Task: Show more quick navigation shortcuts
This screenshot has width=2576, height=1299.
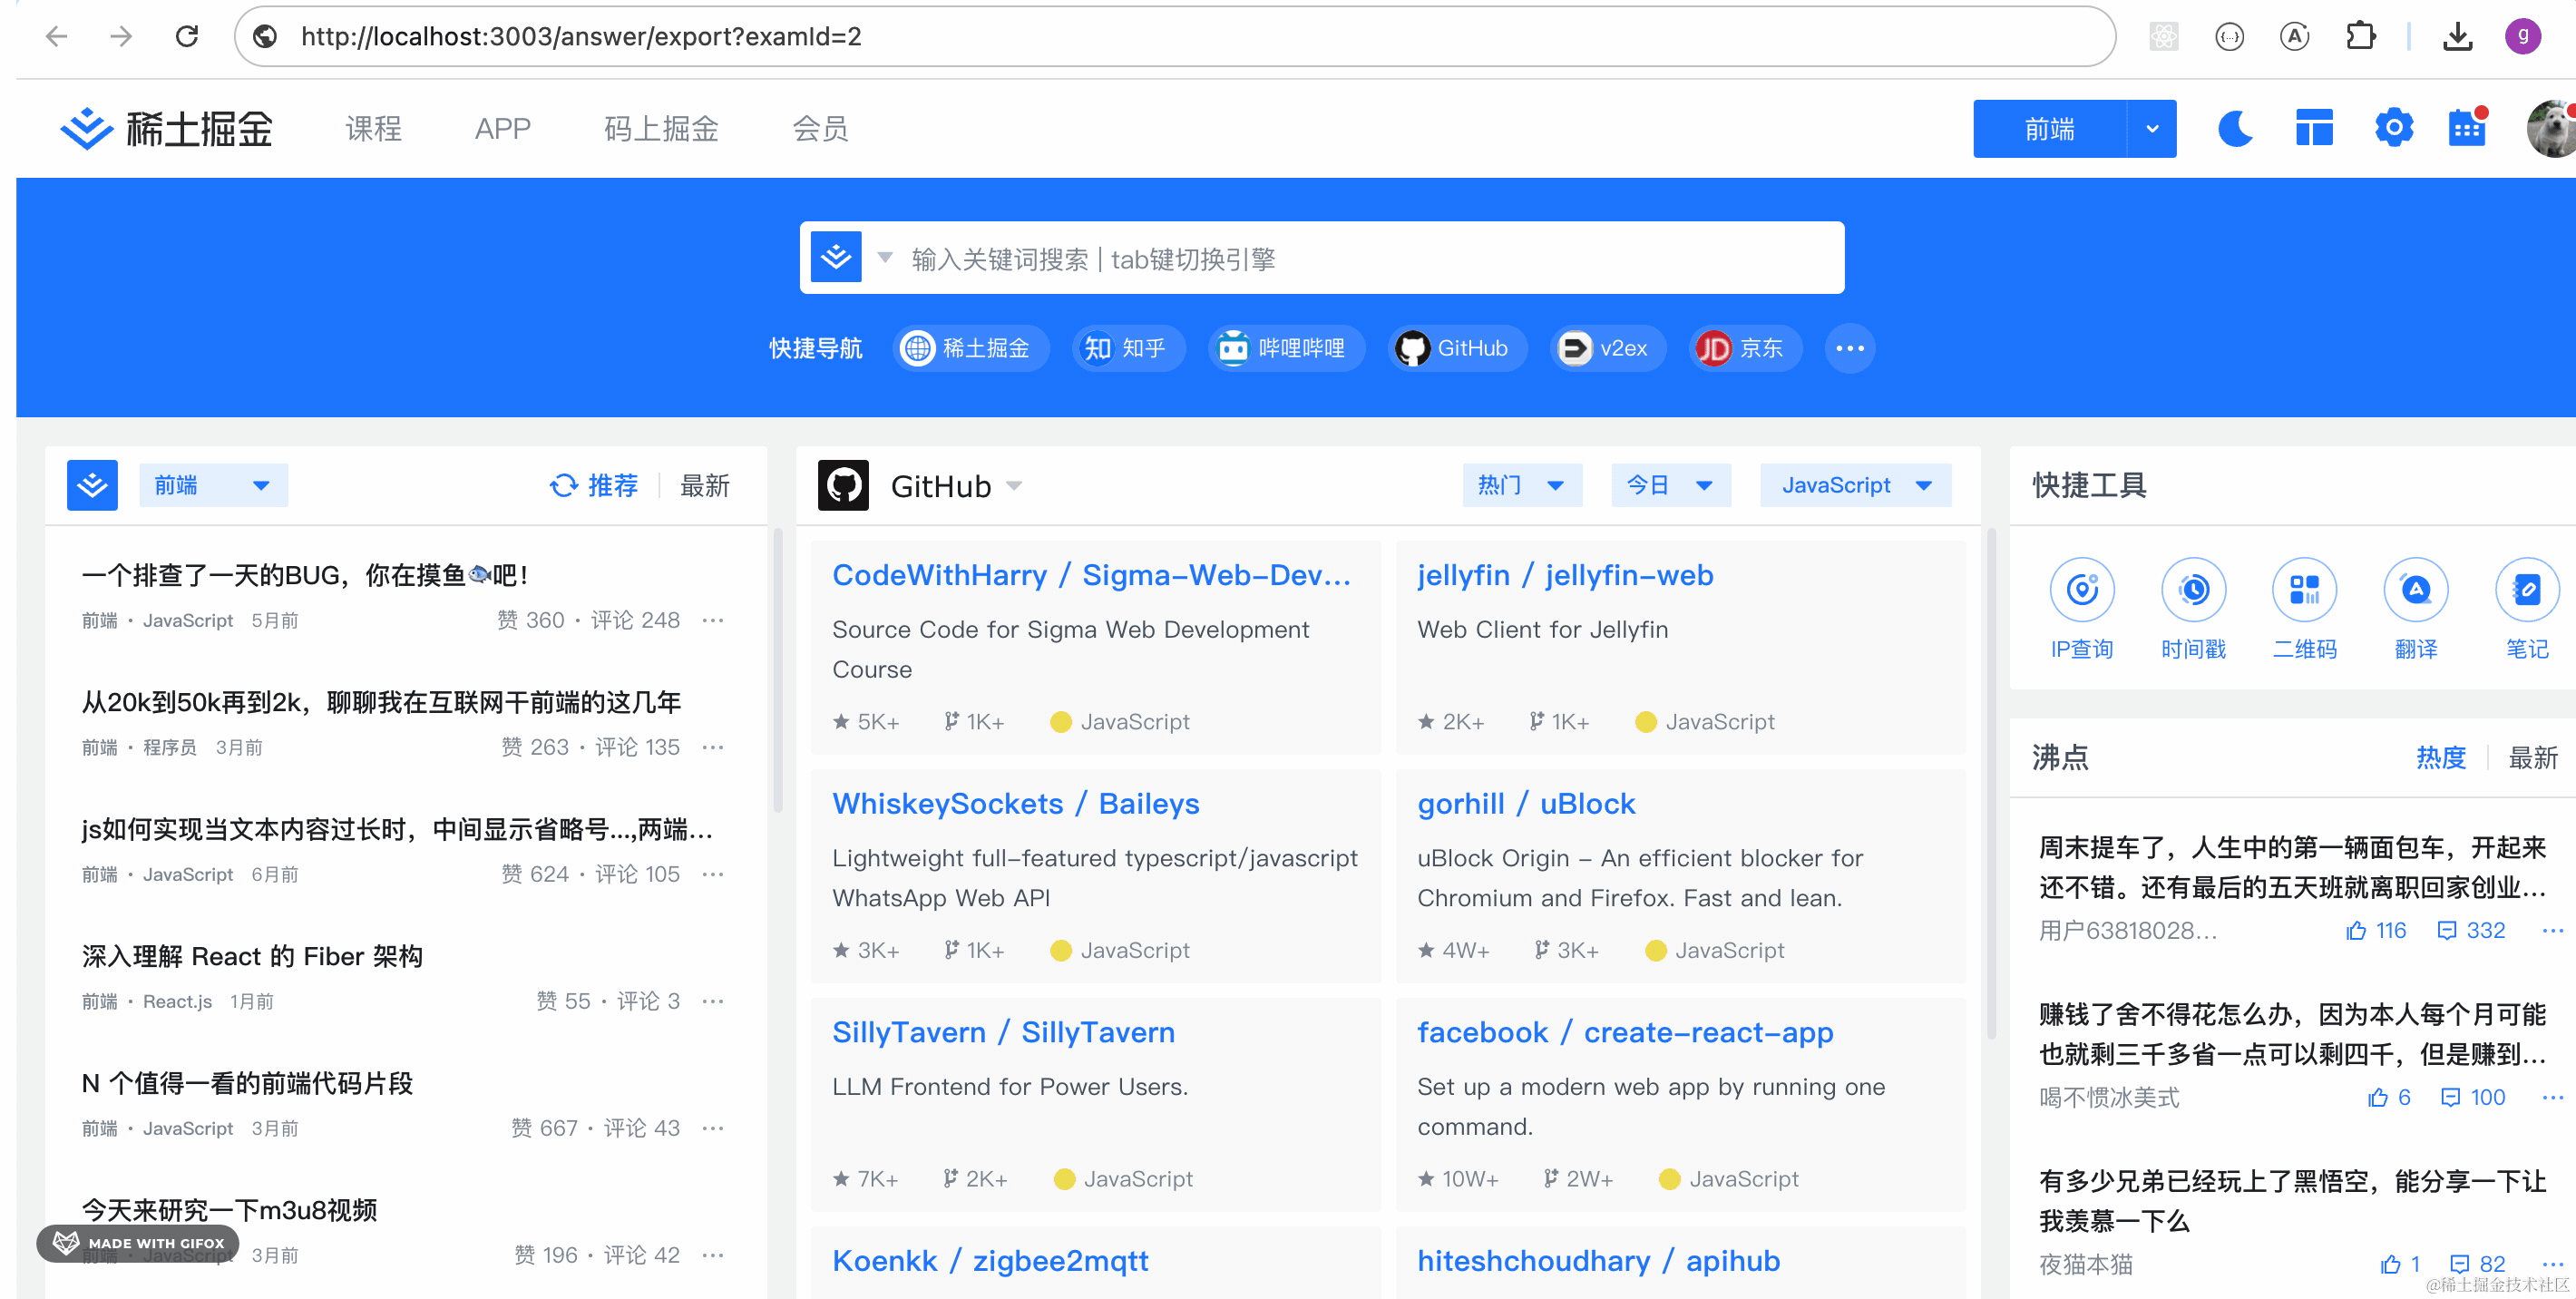Action: (1849, 348)
